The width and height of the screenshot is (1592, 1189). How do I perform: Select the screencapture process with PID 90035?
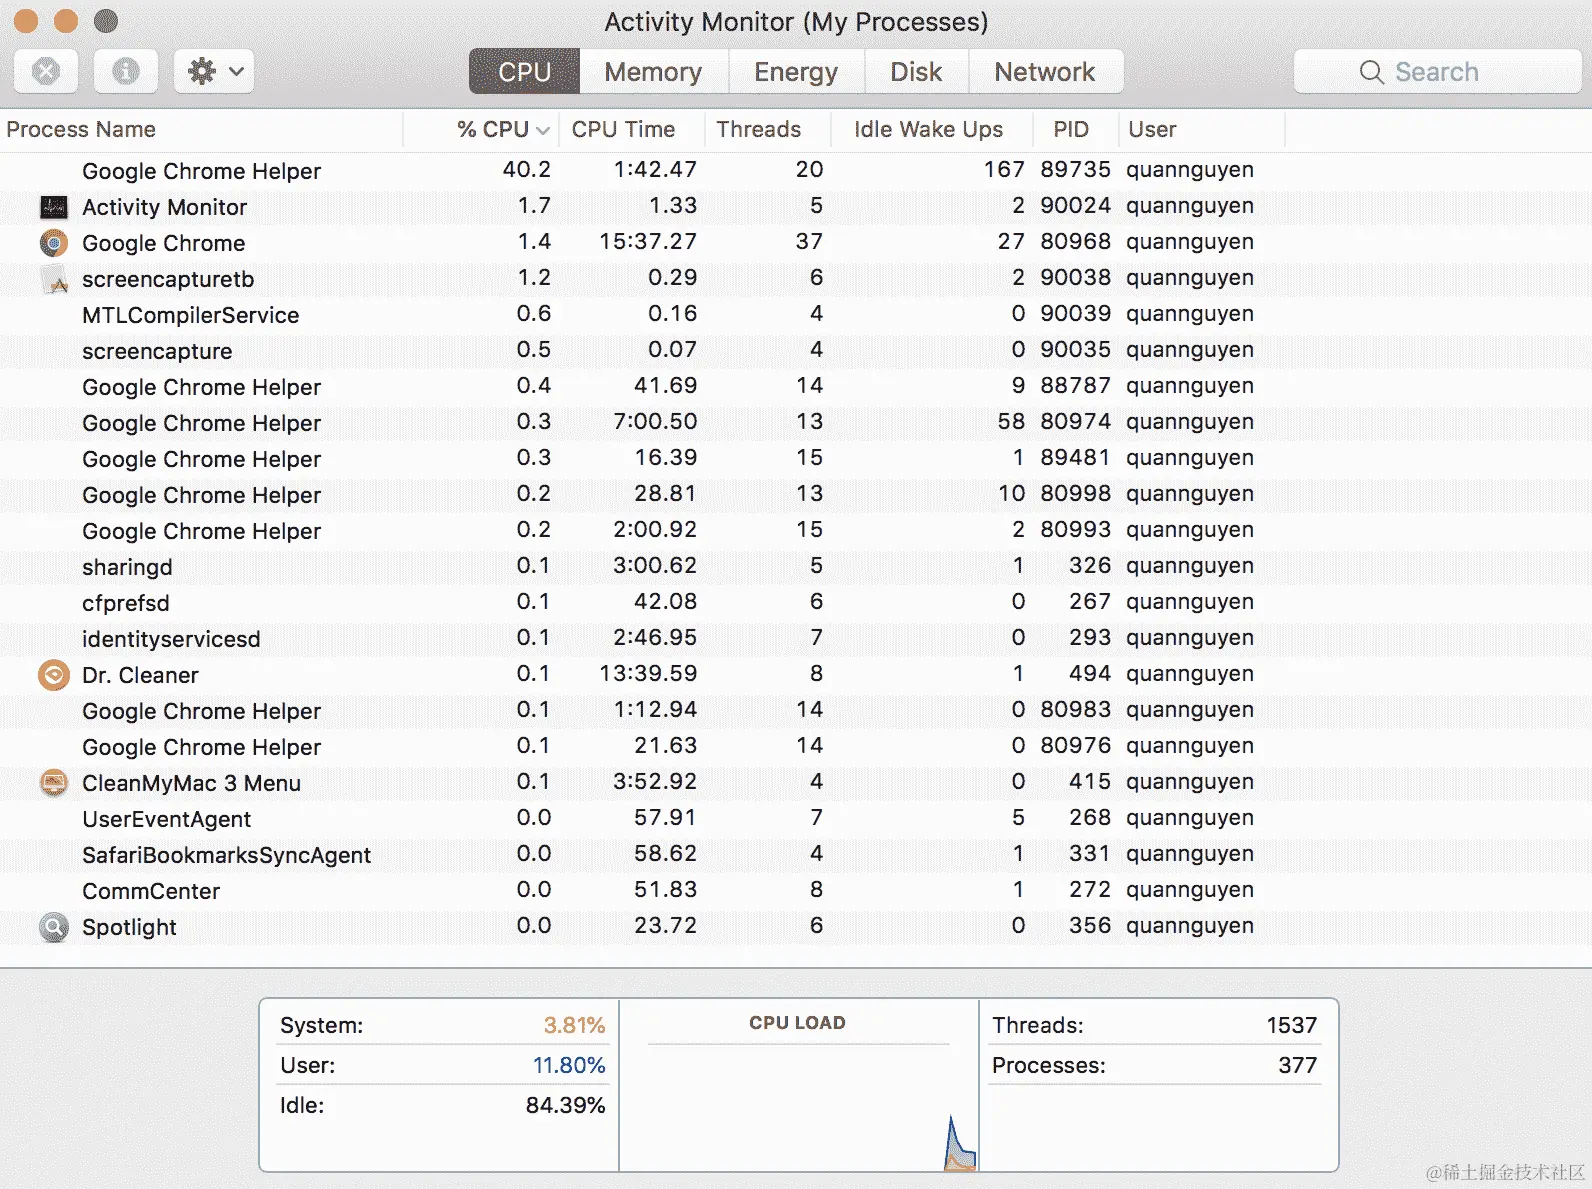796,351
